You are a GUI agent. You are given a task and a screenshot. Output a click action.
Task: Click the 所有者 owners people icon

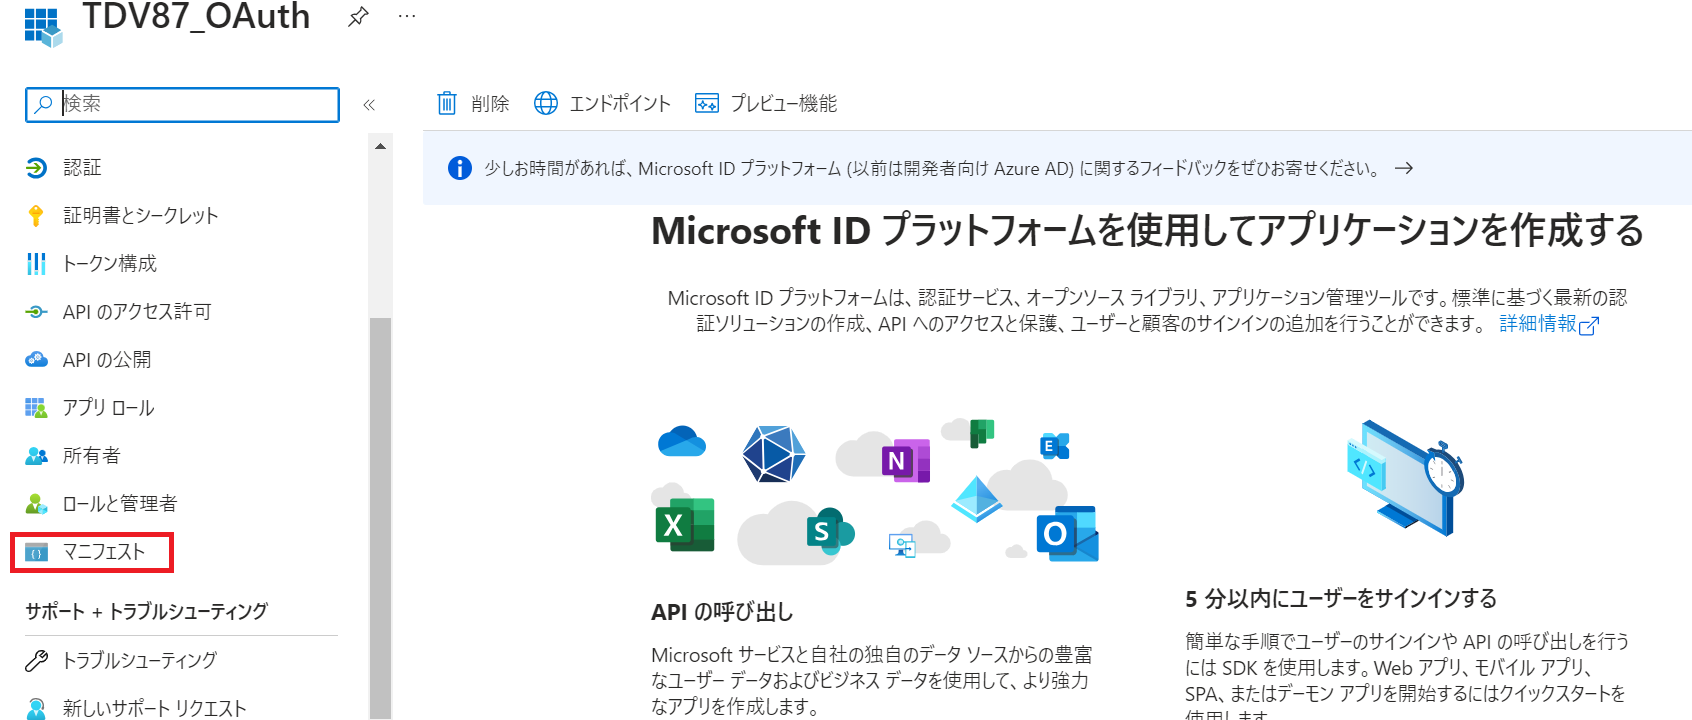[36, 456]
